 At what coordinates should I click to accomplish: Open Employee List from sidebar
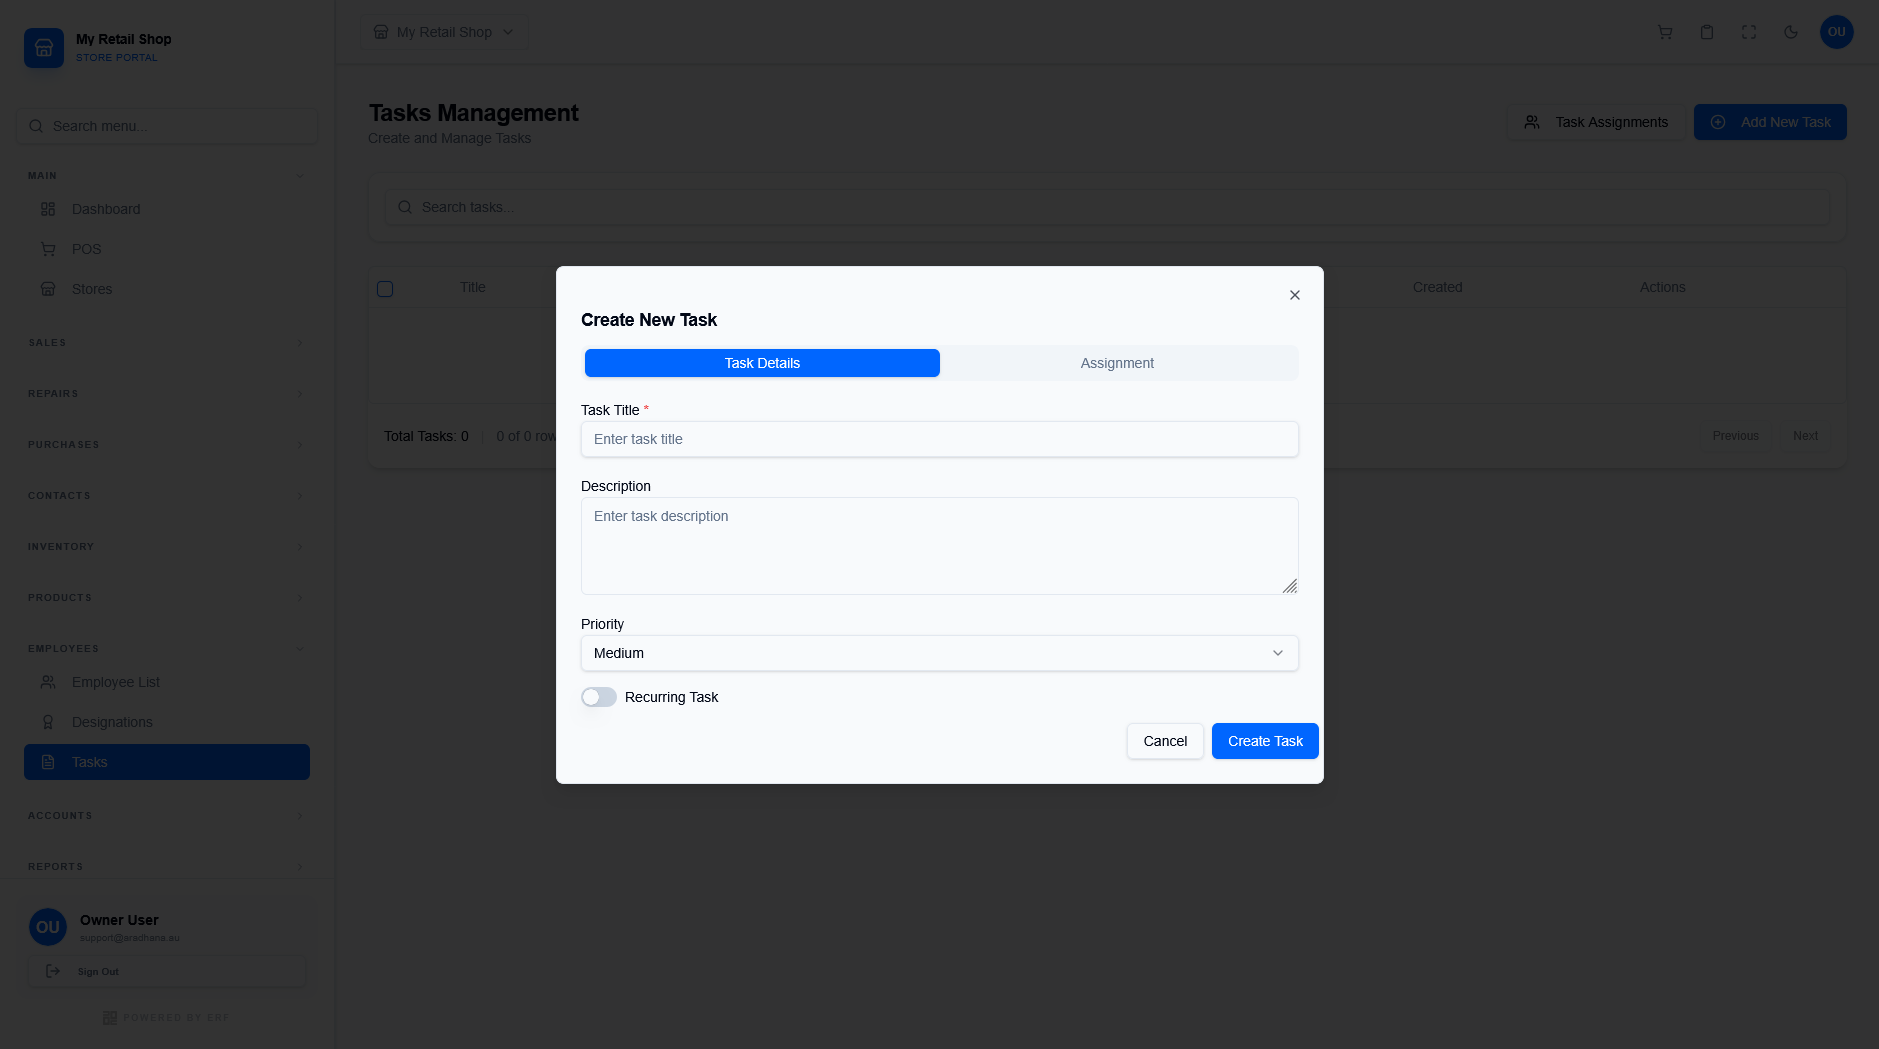point(116,682)
